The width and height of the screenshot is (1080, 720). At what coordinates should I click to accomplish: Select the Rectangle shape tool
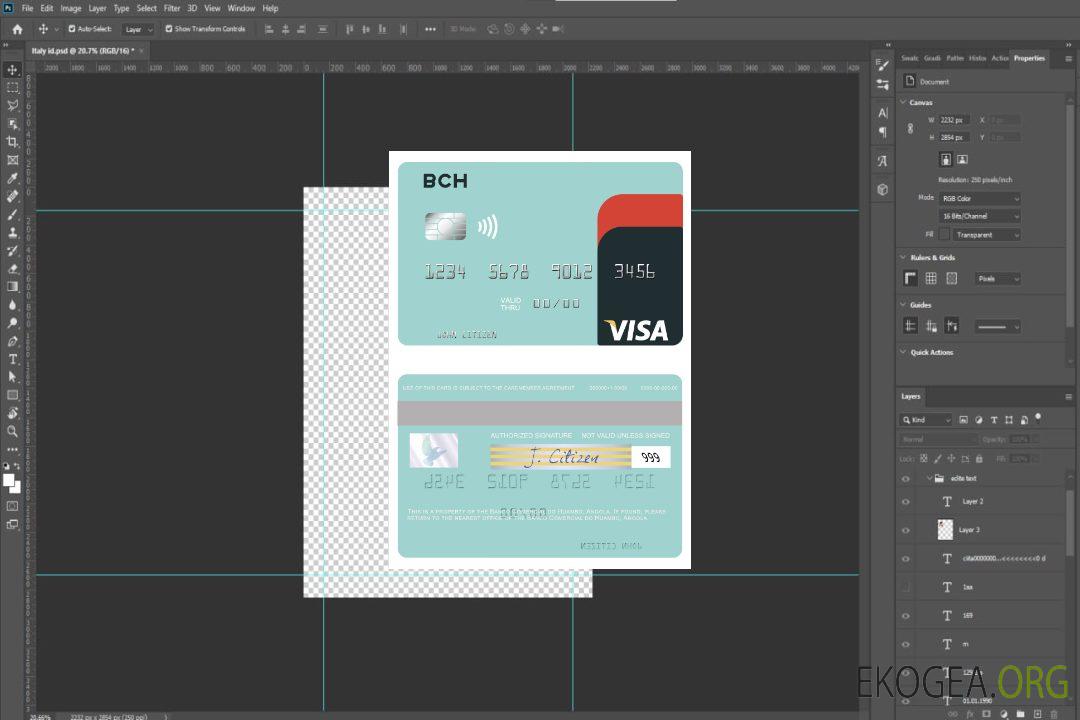pyautogui.click(x=12, y=395)
